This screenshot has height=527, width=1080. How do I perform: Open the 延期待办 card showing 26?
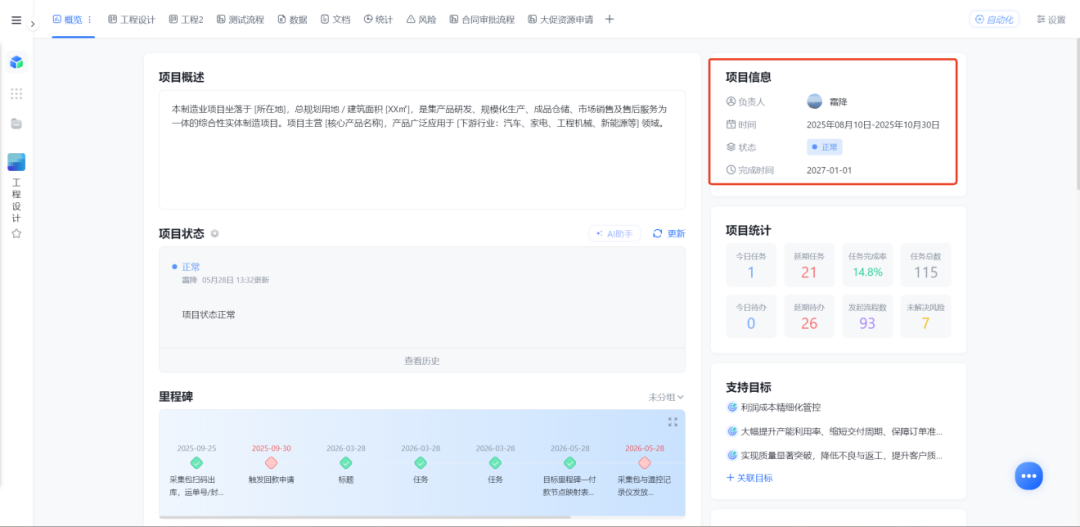(809, 316)
